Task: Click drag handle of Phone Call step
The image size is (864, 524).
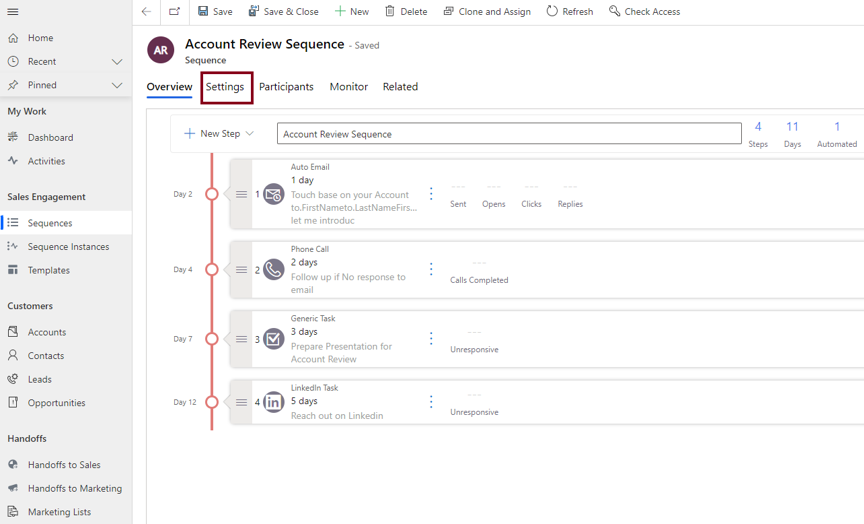Action: click(x=241, y=270)
